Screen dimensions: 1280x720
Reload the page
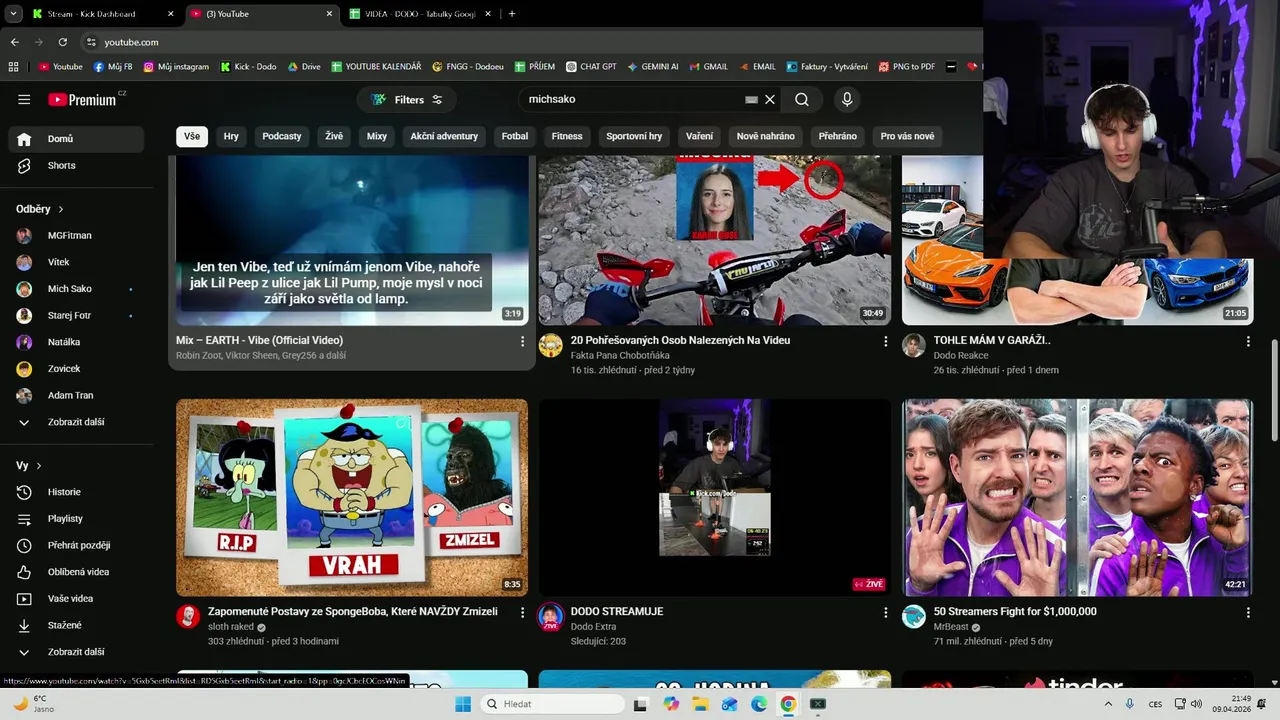(62, 42)
